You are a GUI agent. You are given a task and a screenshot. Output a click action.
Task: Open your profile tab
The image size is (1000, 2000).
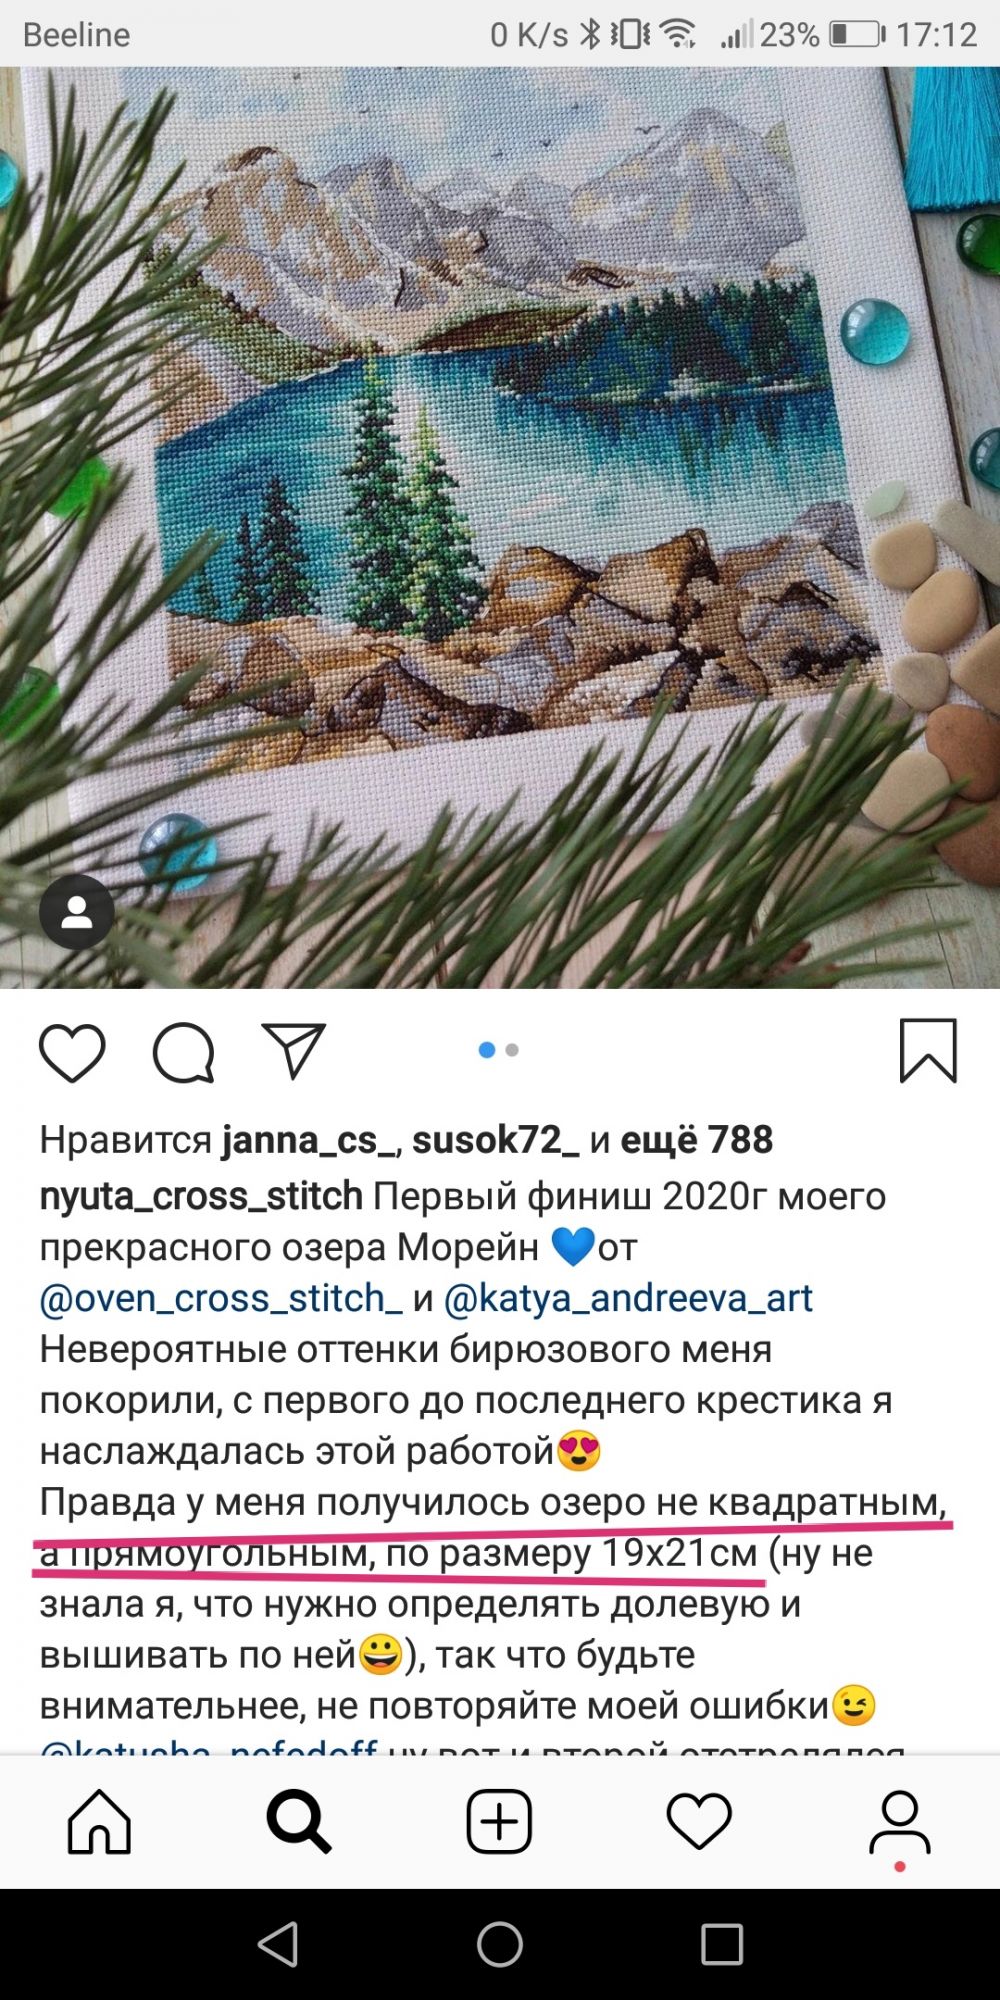(899, 1822)
